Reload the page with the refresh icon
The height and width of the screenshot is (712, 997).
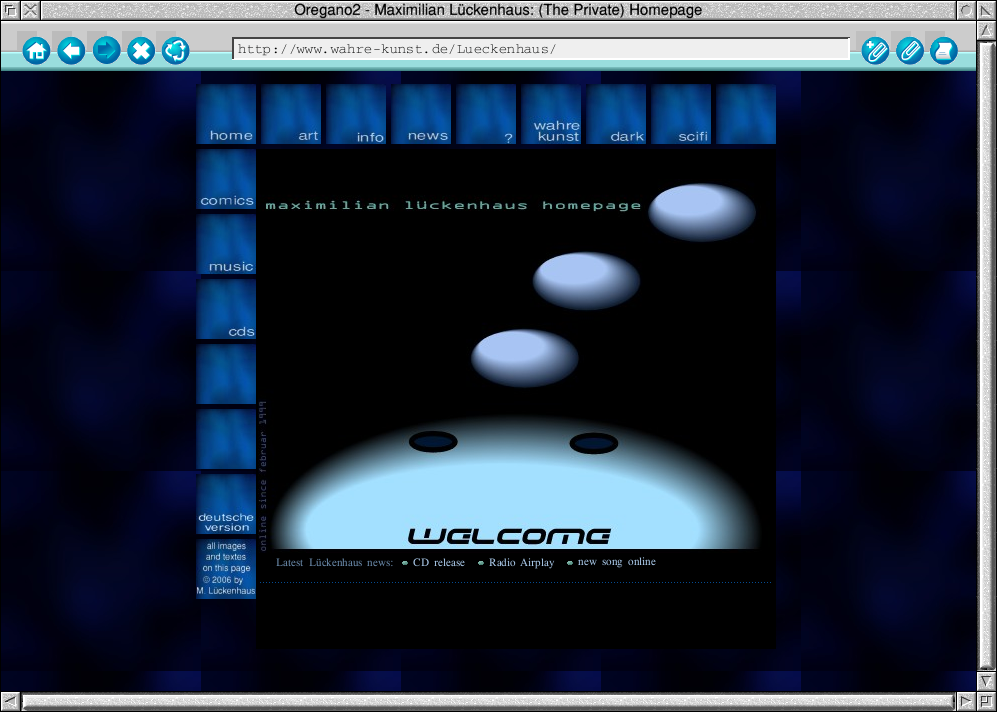point(175,50)
